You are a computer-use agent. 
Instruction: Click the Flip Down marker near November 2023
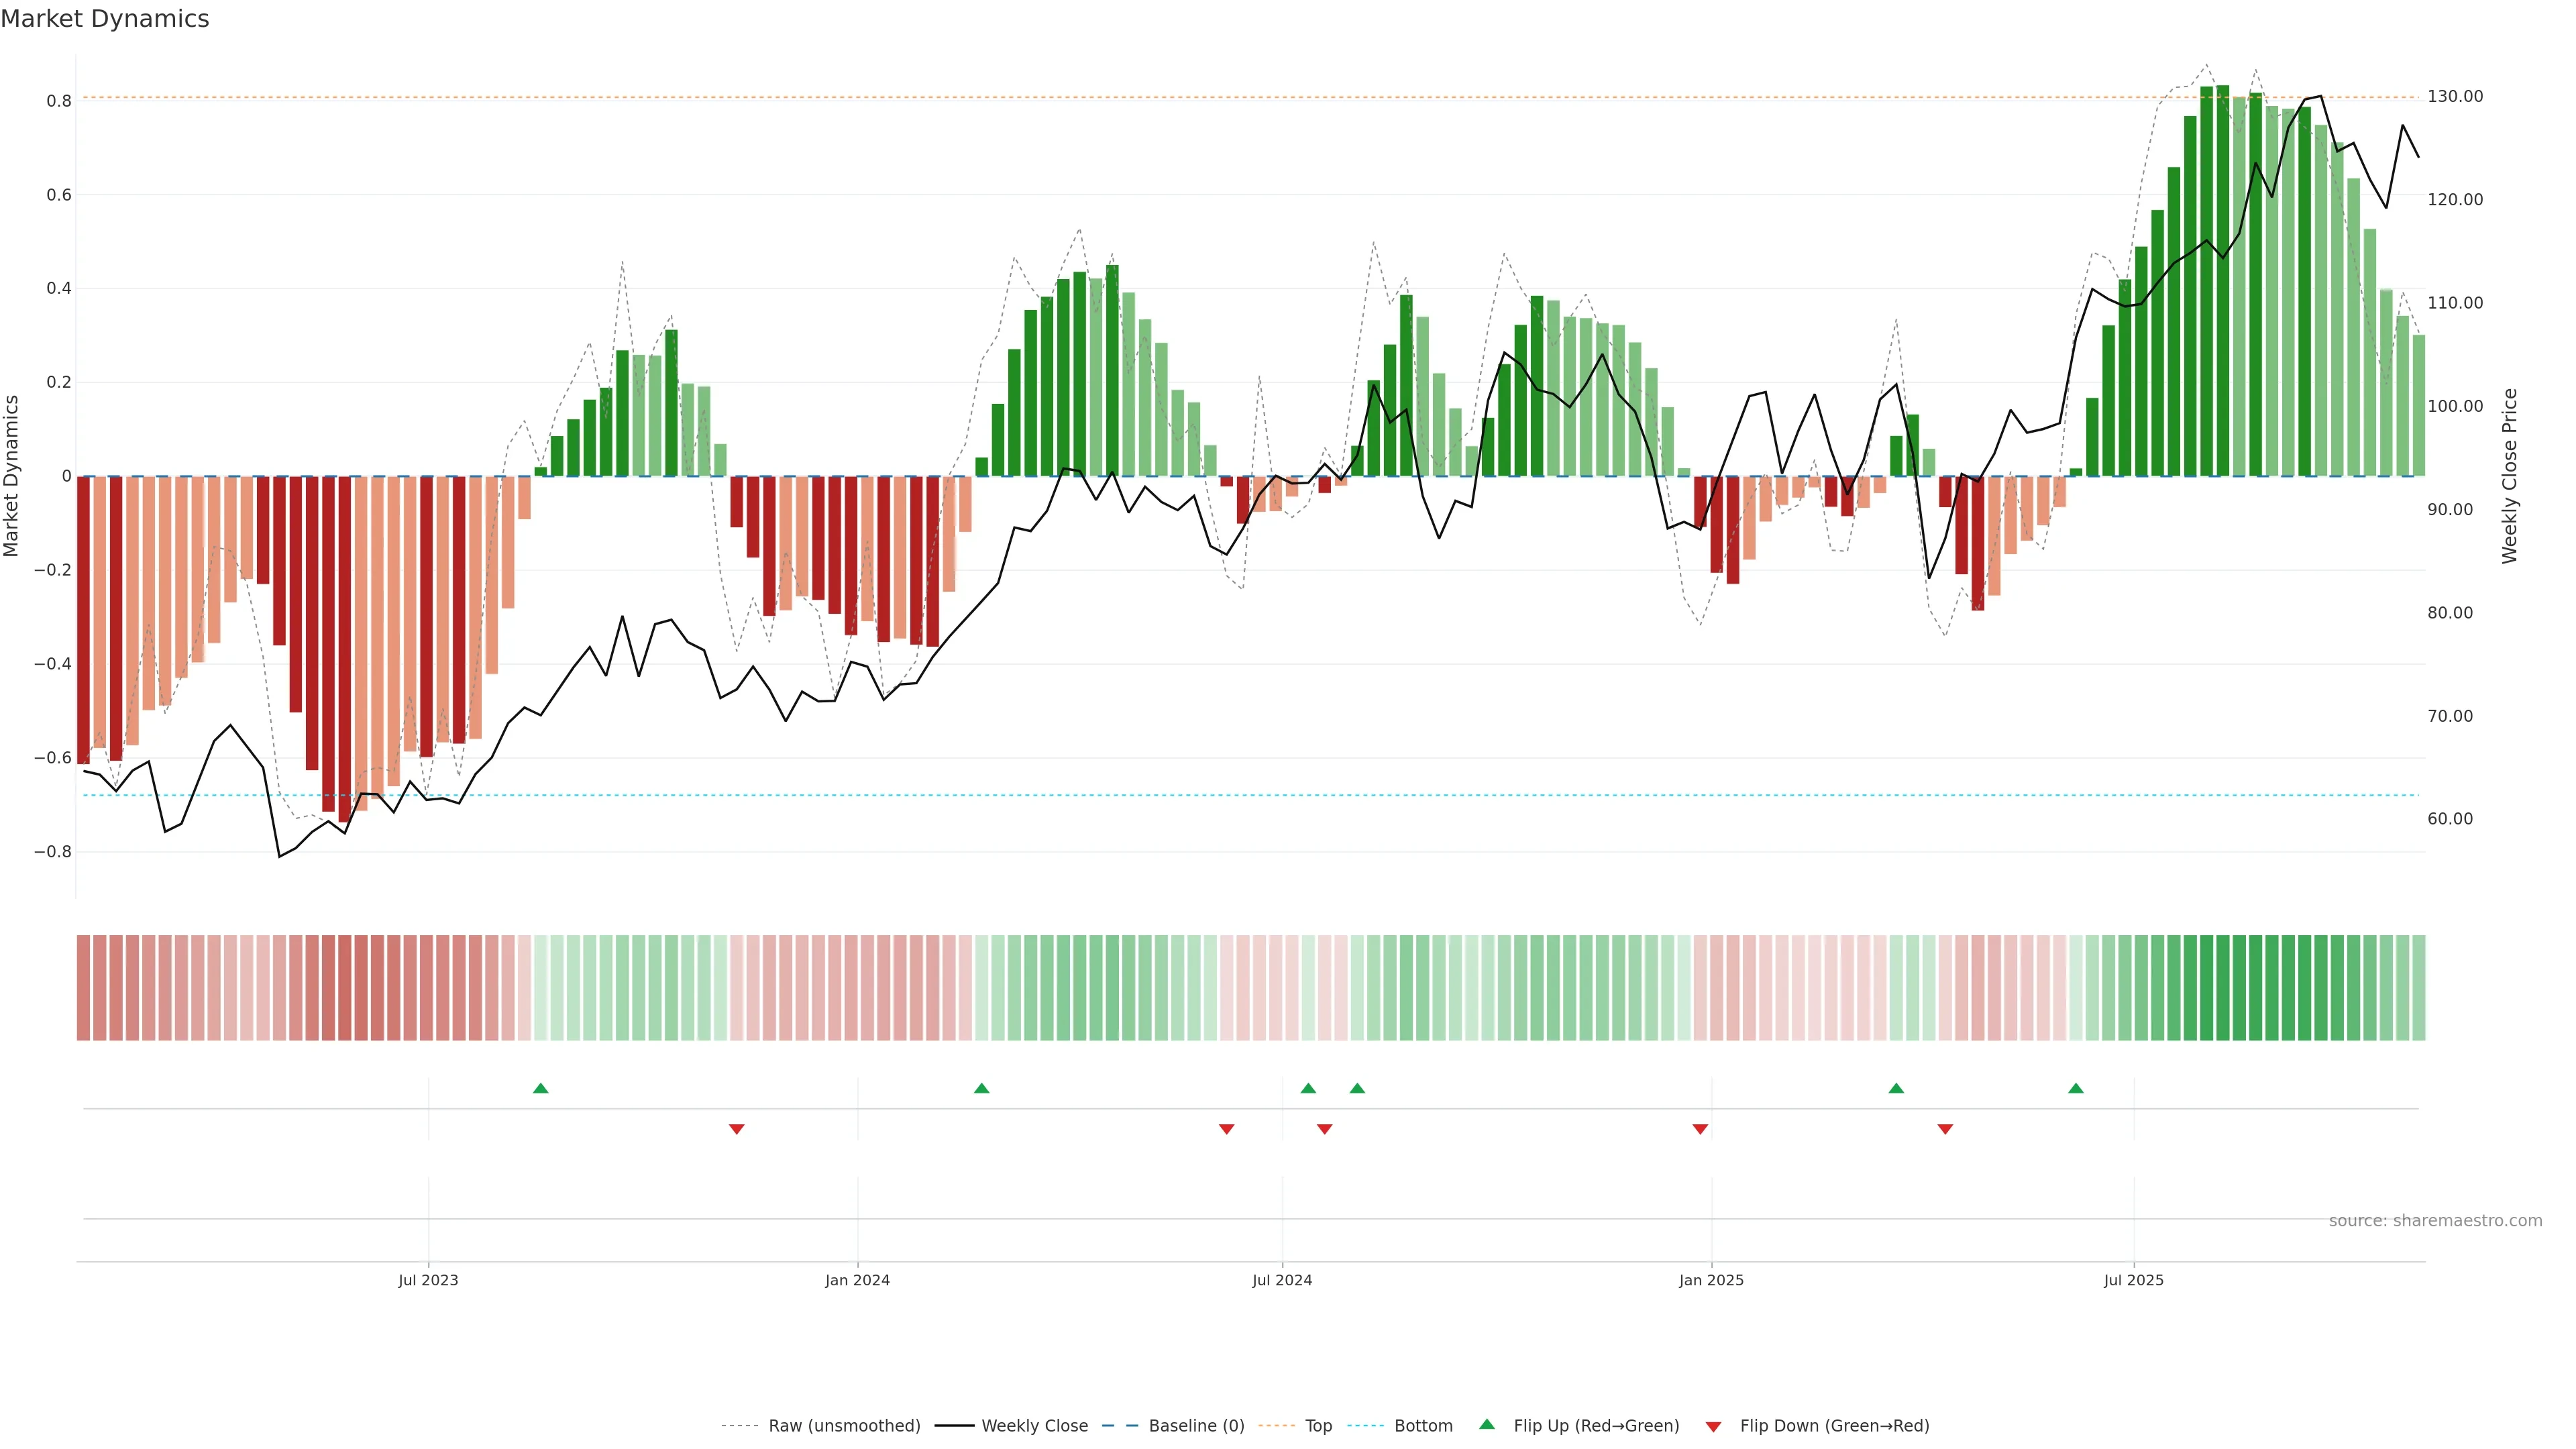(737, 1129)
